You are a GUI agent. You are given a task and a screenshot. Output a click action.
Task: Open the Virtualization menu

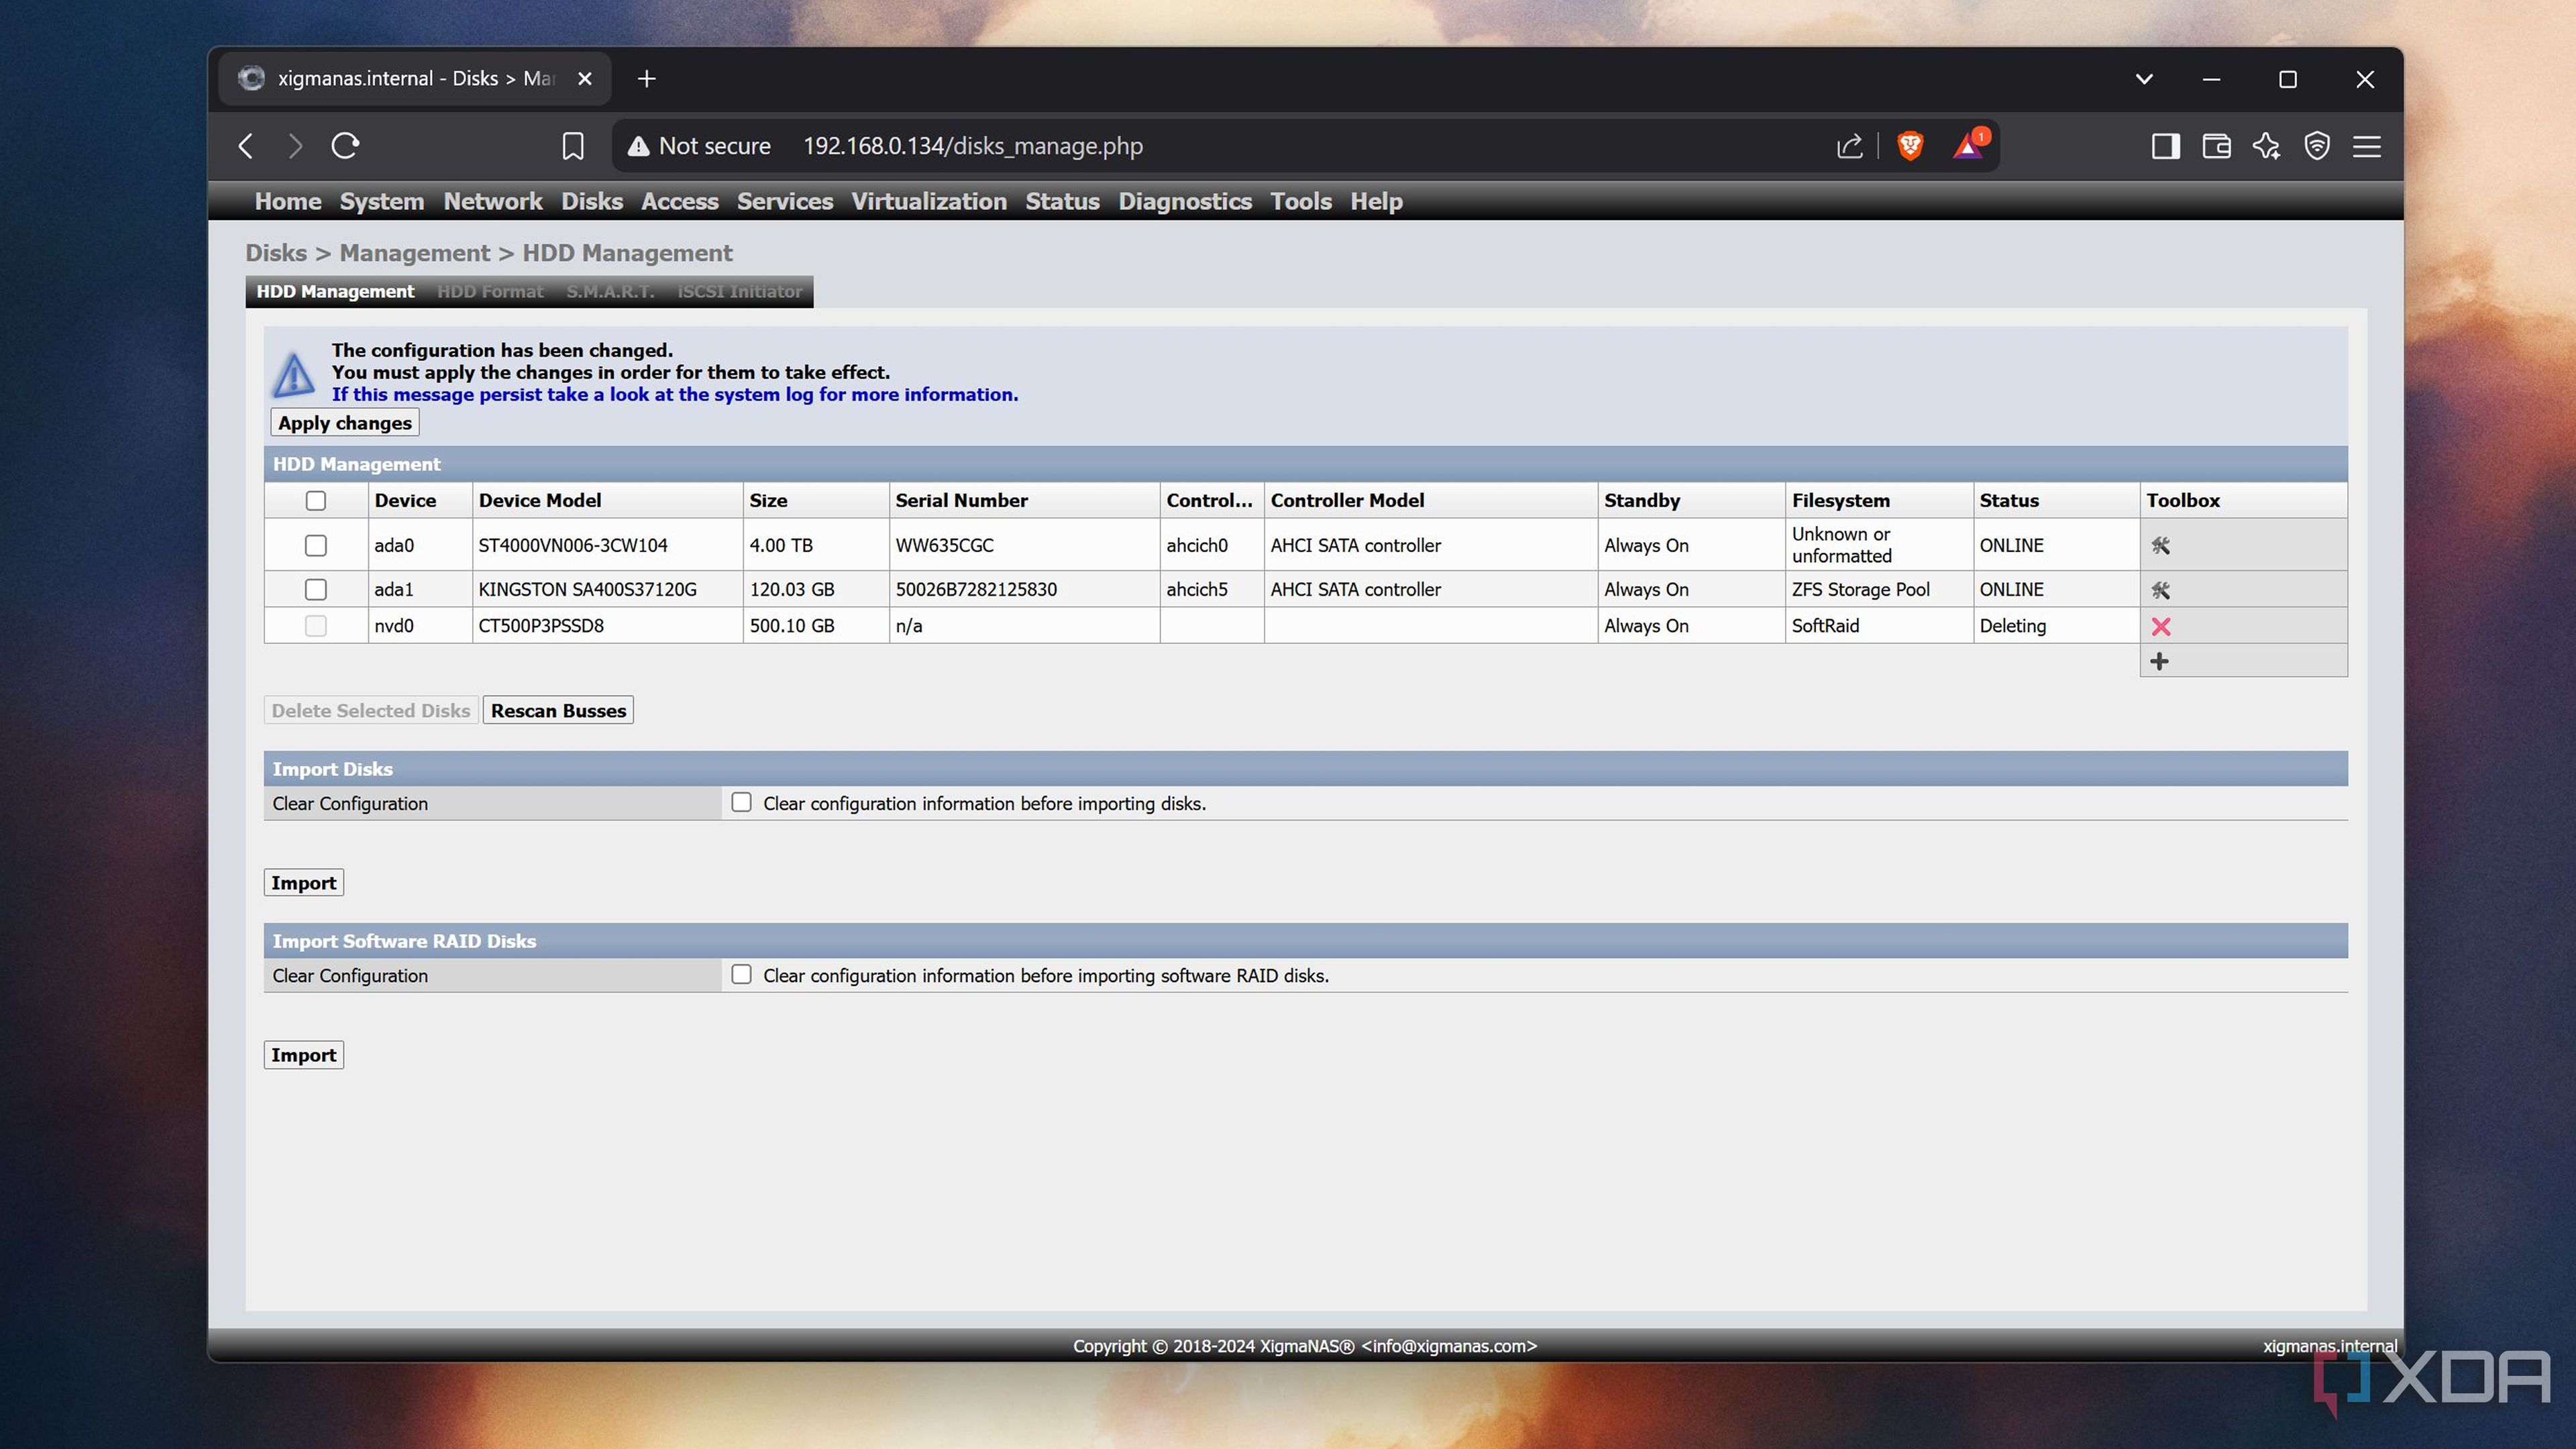pyautogui.click(x=929, y=201)
